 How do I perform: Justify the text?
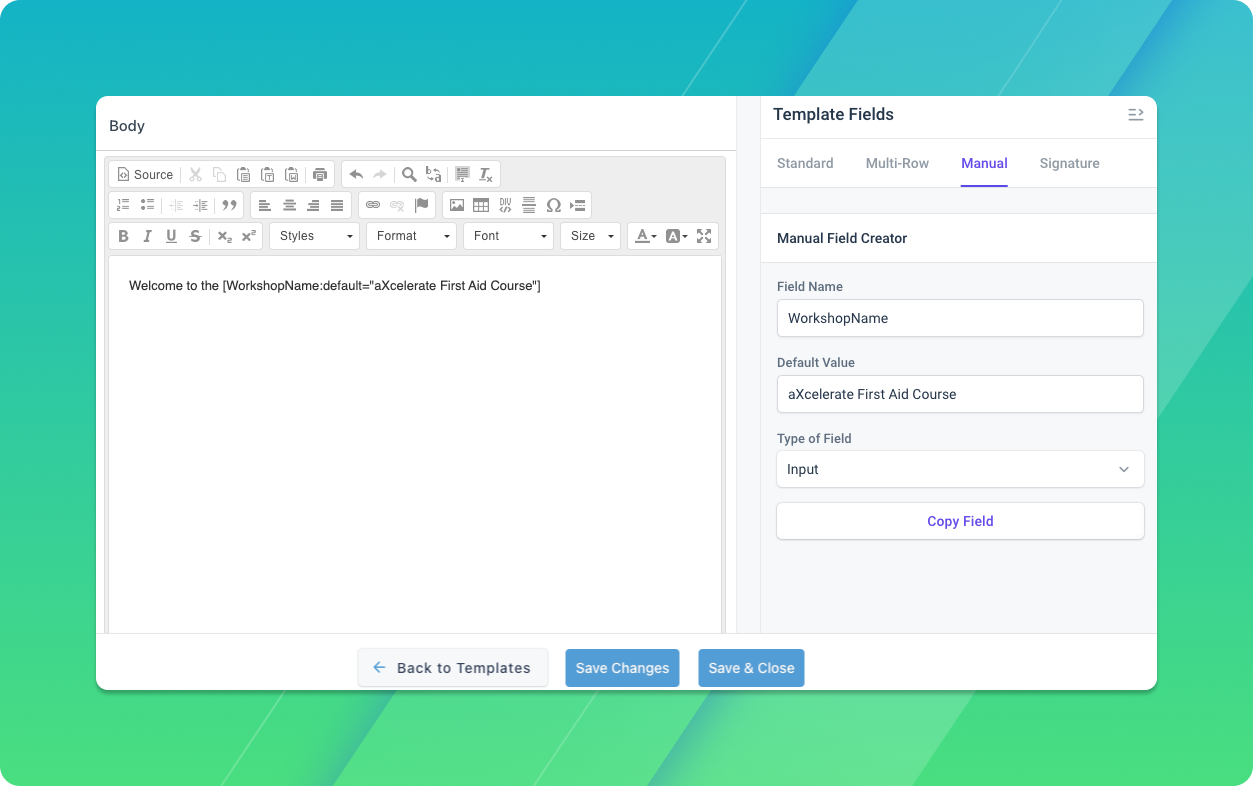pos(337,205)
